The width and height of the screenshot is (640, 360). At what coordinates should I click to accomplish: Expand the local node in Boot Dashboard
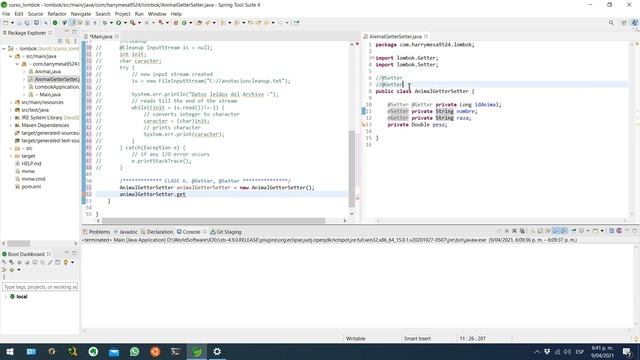pyautogui.click(x=5, y=297)
